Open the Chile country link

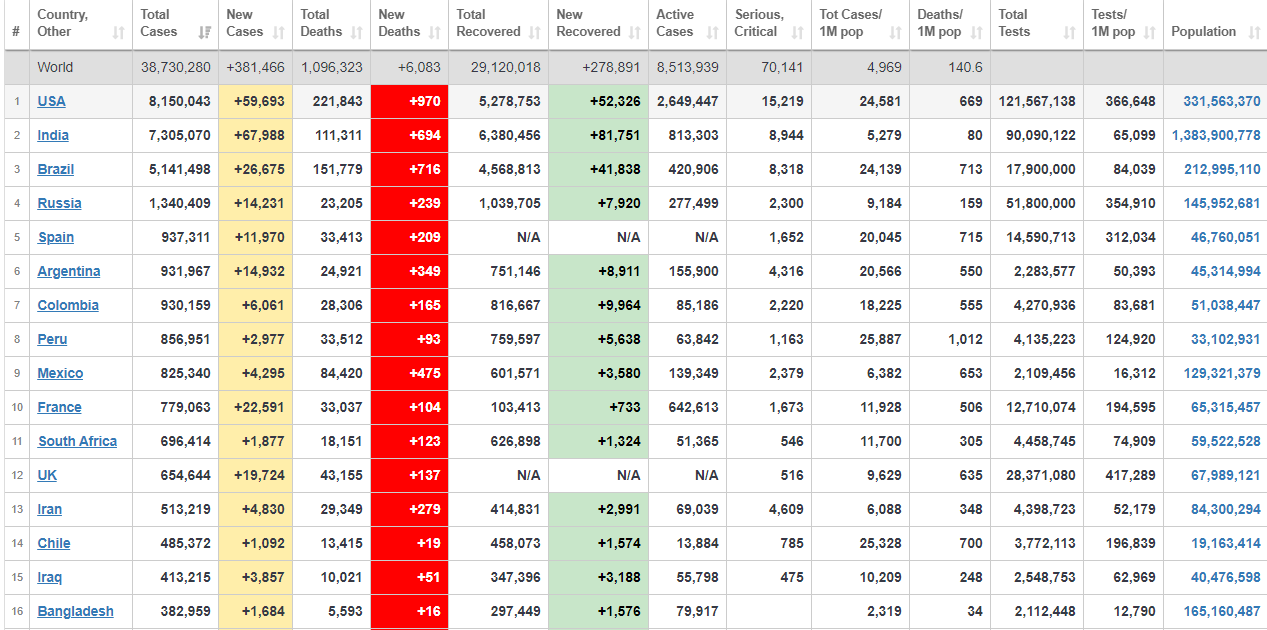click(54, 543)
